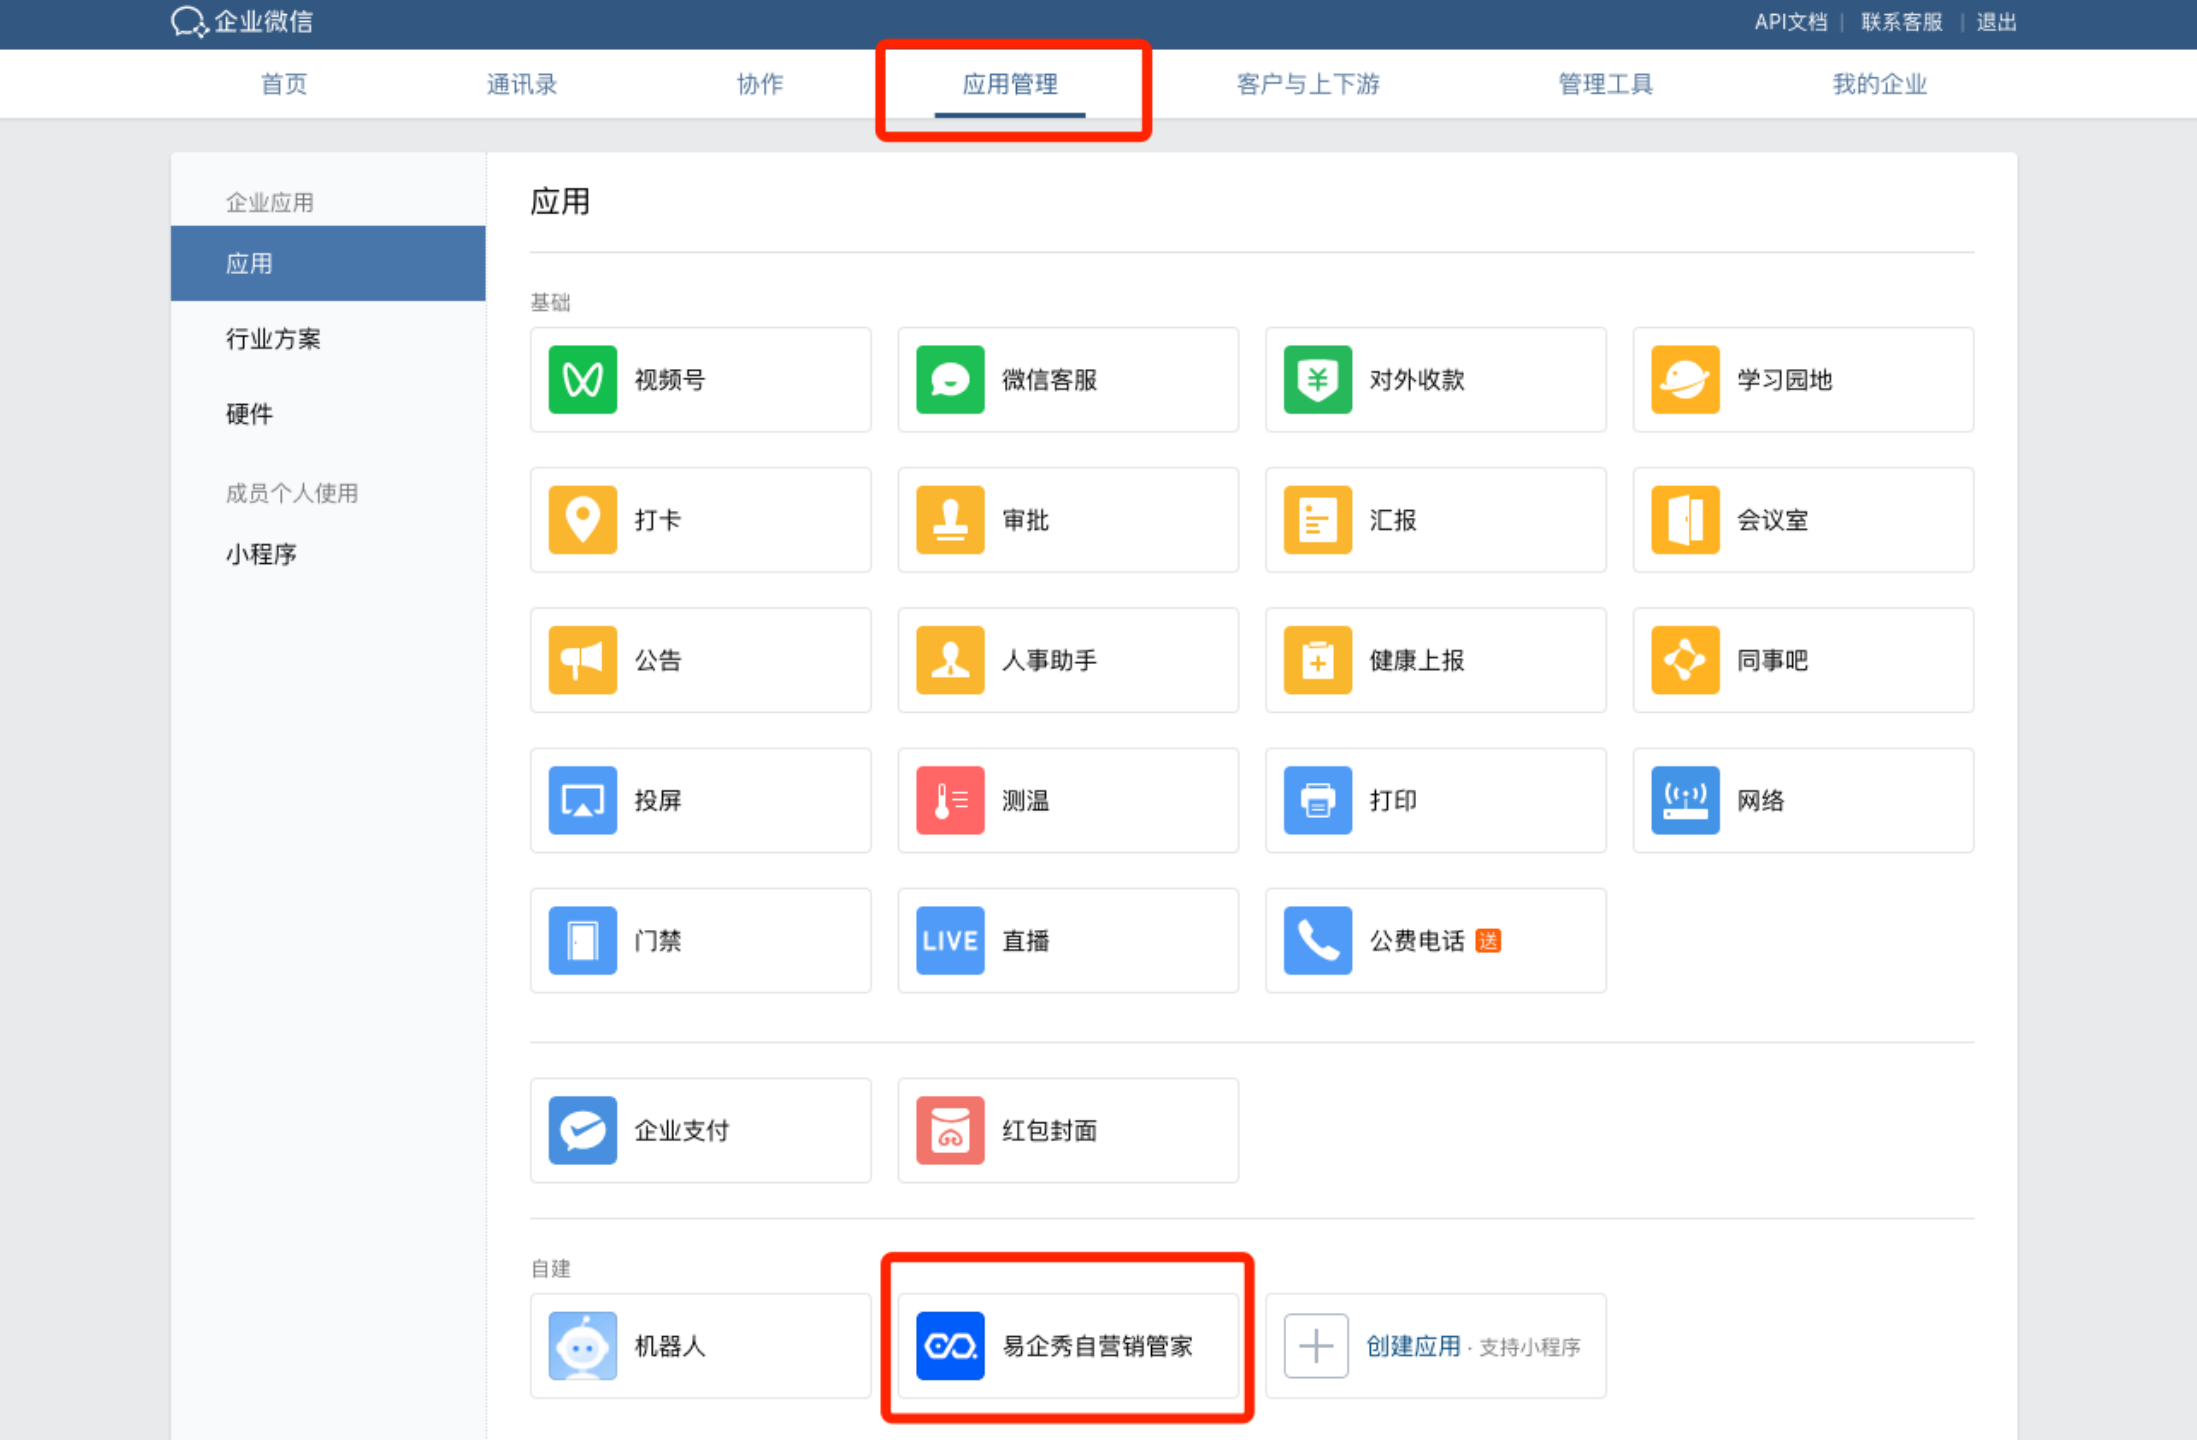The image size is (2197, 1440).
Task: Click the 会议室 label text
Action: click(1773, 520)
